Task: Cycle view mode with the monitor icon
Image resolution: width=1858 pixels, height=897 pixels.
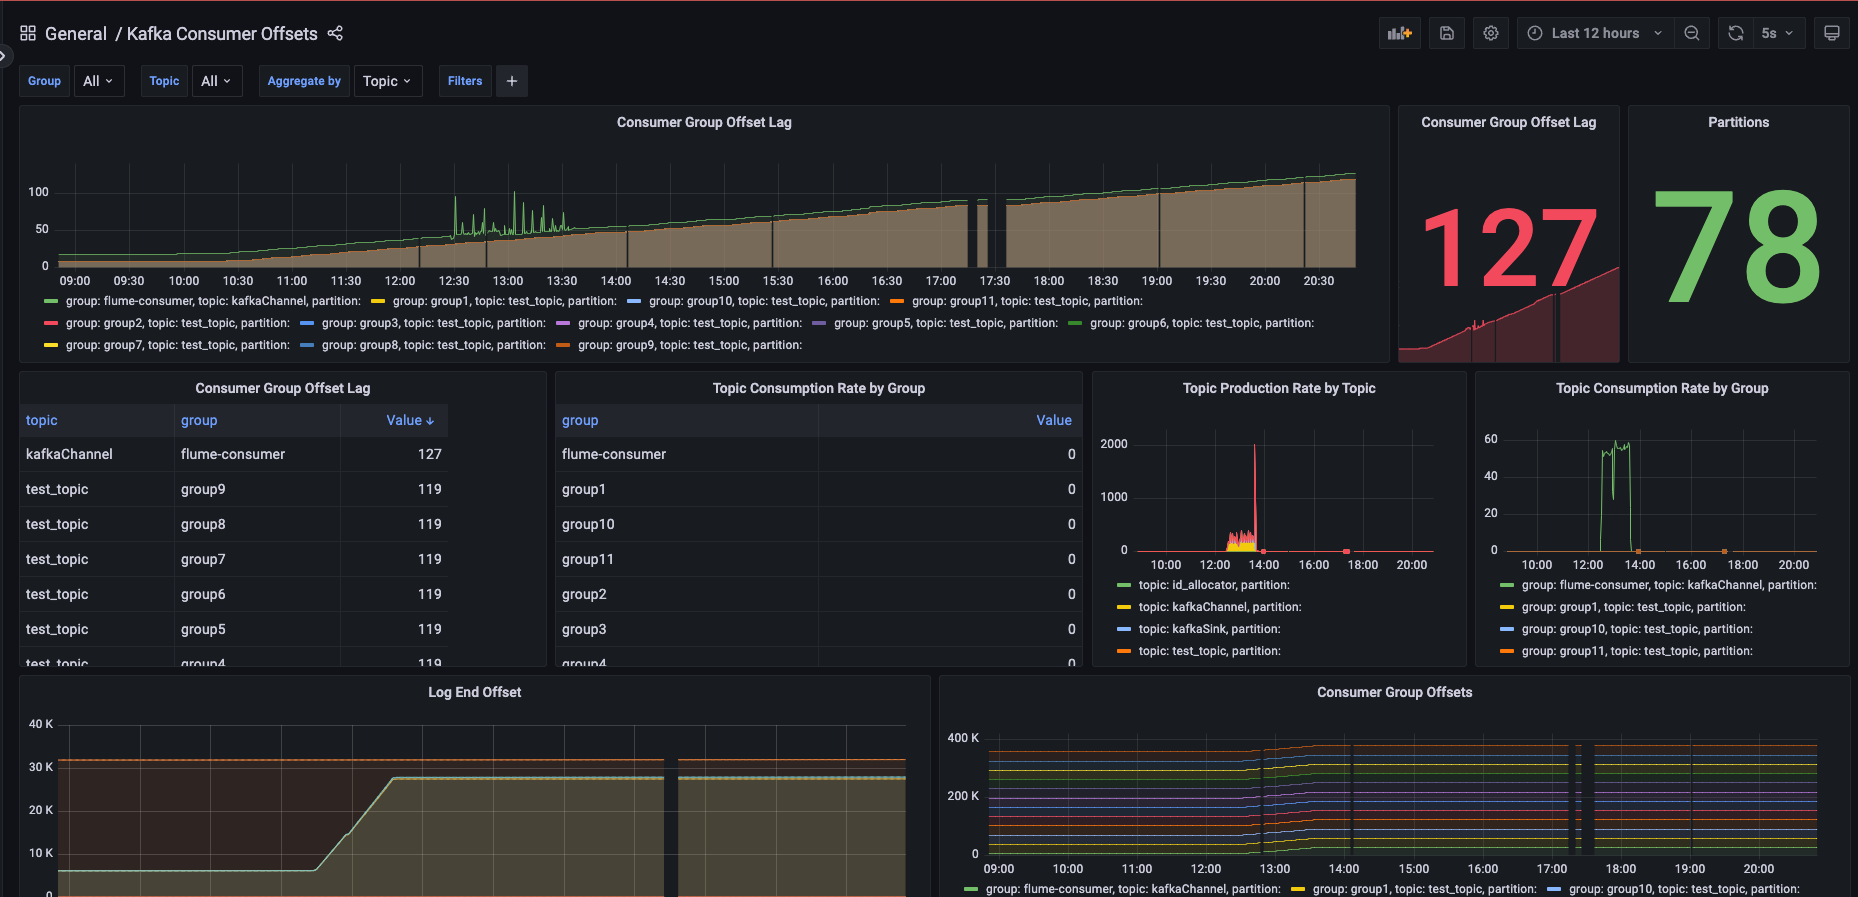Action: coord(1831,33)
